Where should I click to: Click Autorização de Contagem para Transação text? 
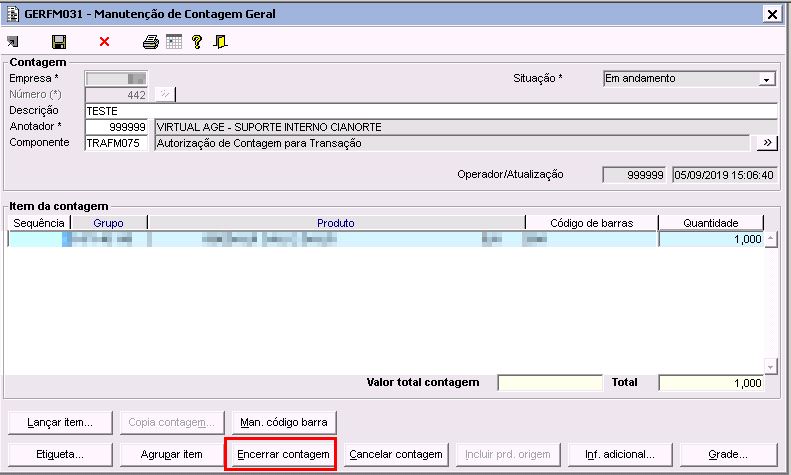[x=259, y=143]
